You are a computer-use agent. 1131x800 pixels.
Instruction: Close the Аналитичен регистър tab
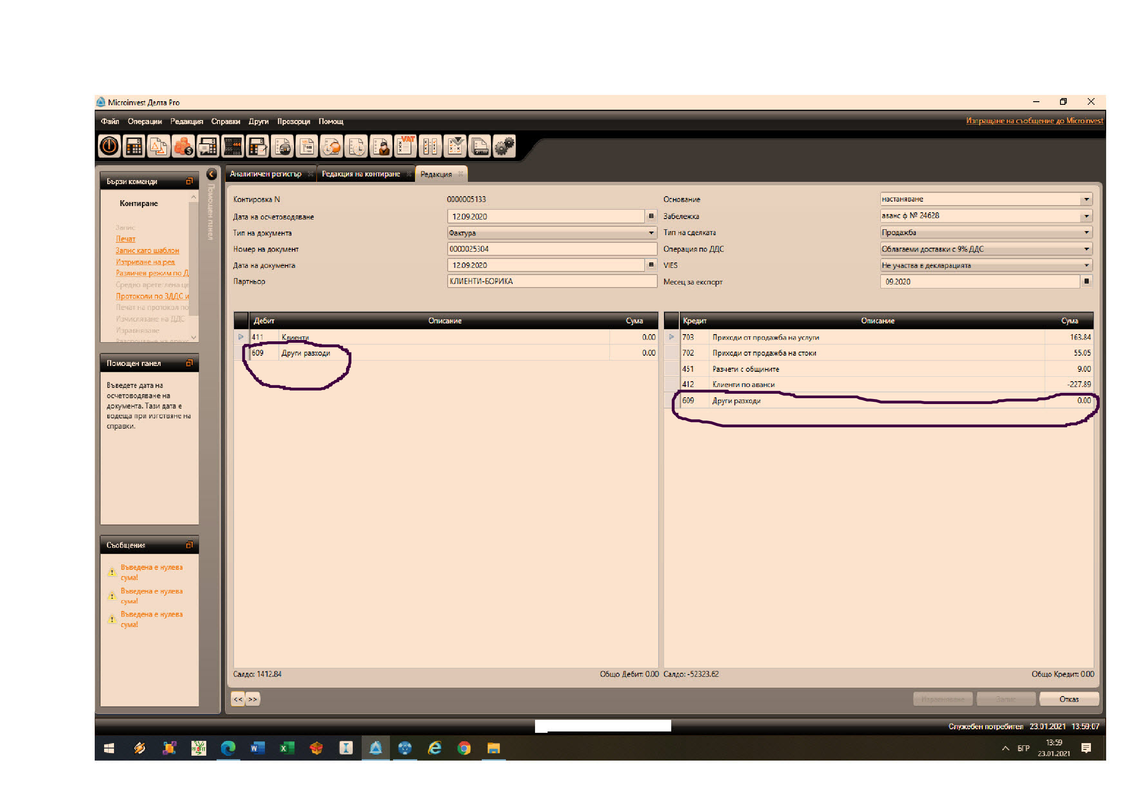[x=310, y=174]
